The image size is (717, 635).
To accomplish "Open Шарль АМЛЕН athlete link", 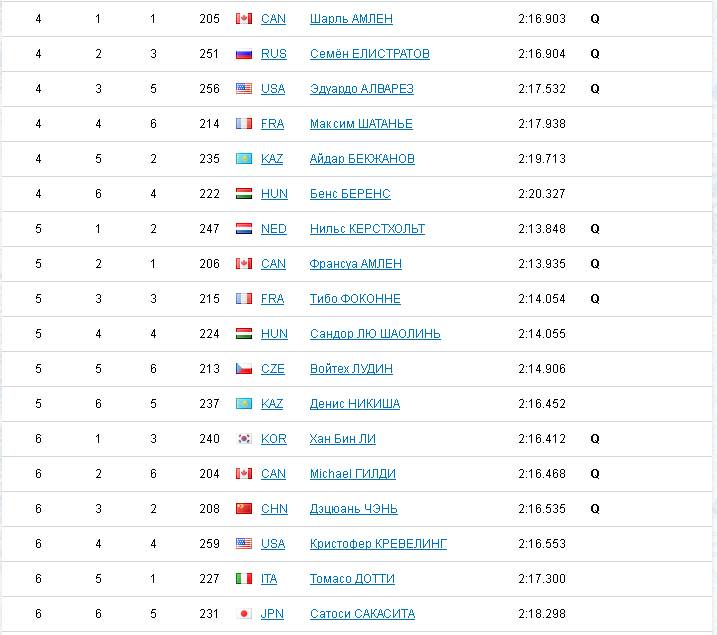I will coord(351,19).
